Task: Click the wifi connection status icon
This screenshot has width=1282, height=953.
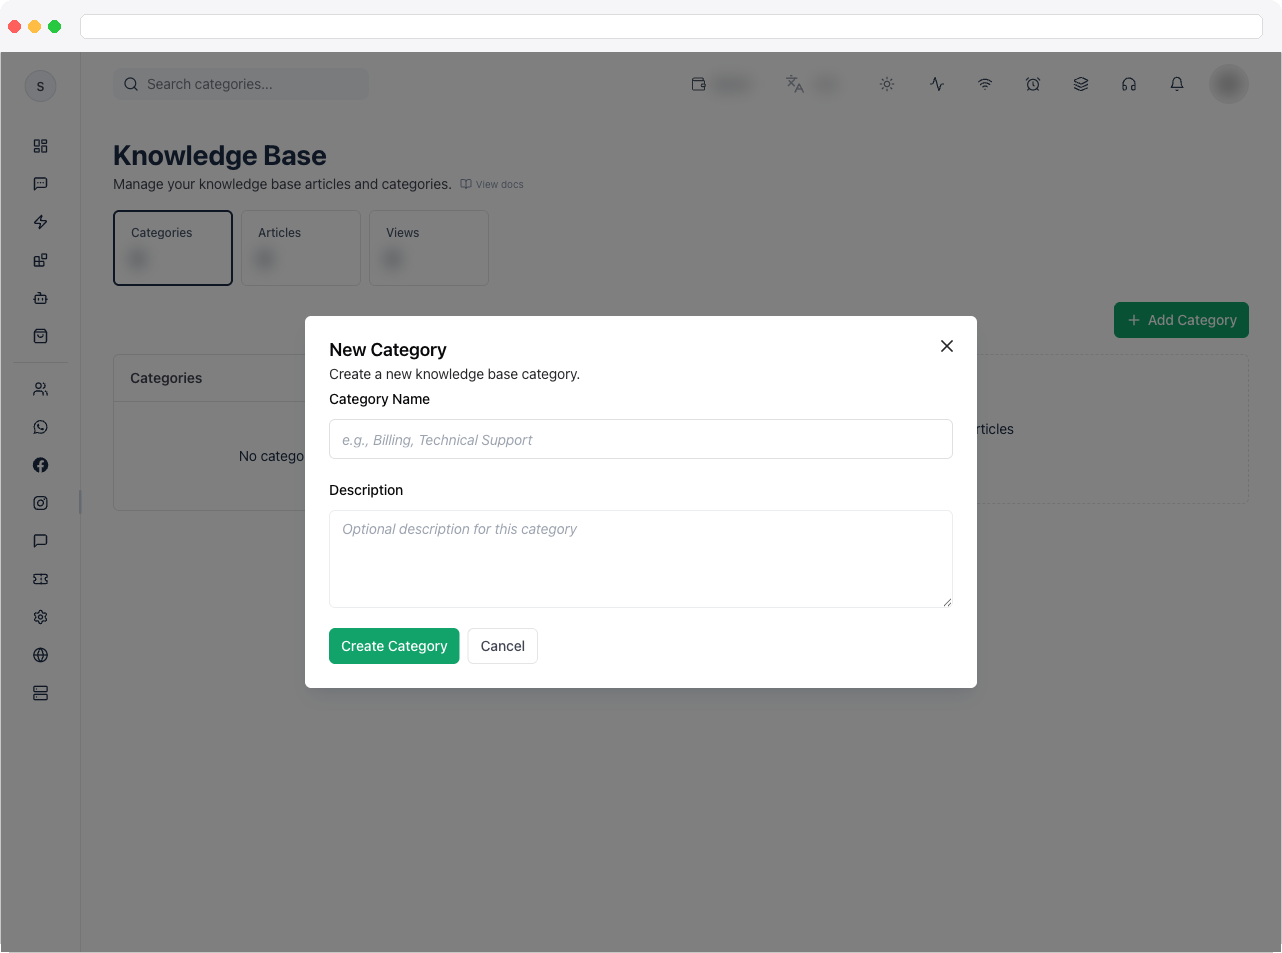Action: 985,84
